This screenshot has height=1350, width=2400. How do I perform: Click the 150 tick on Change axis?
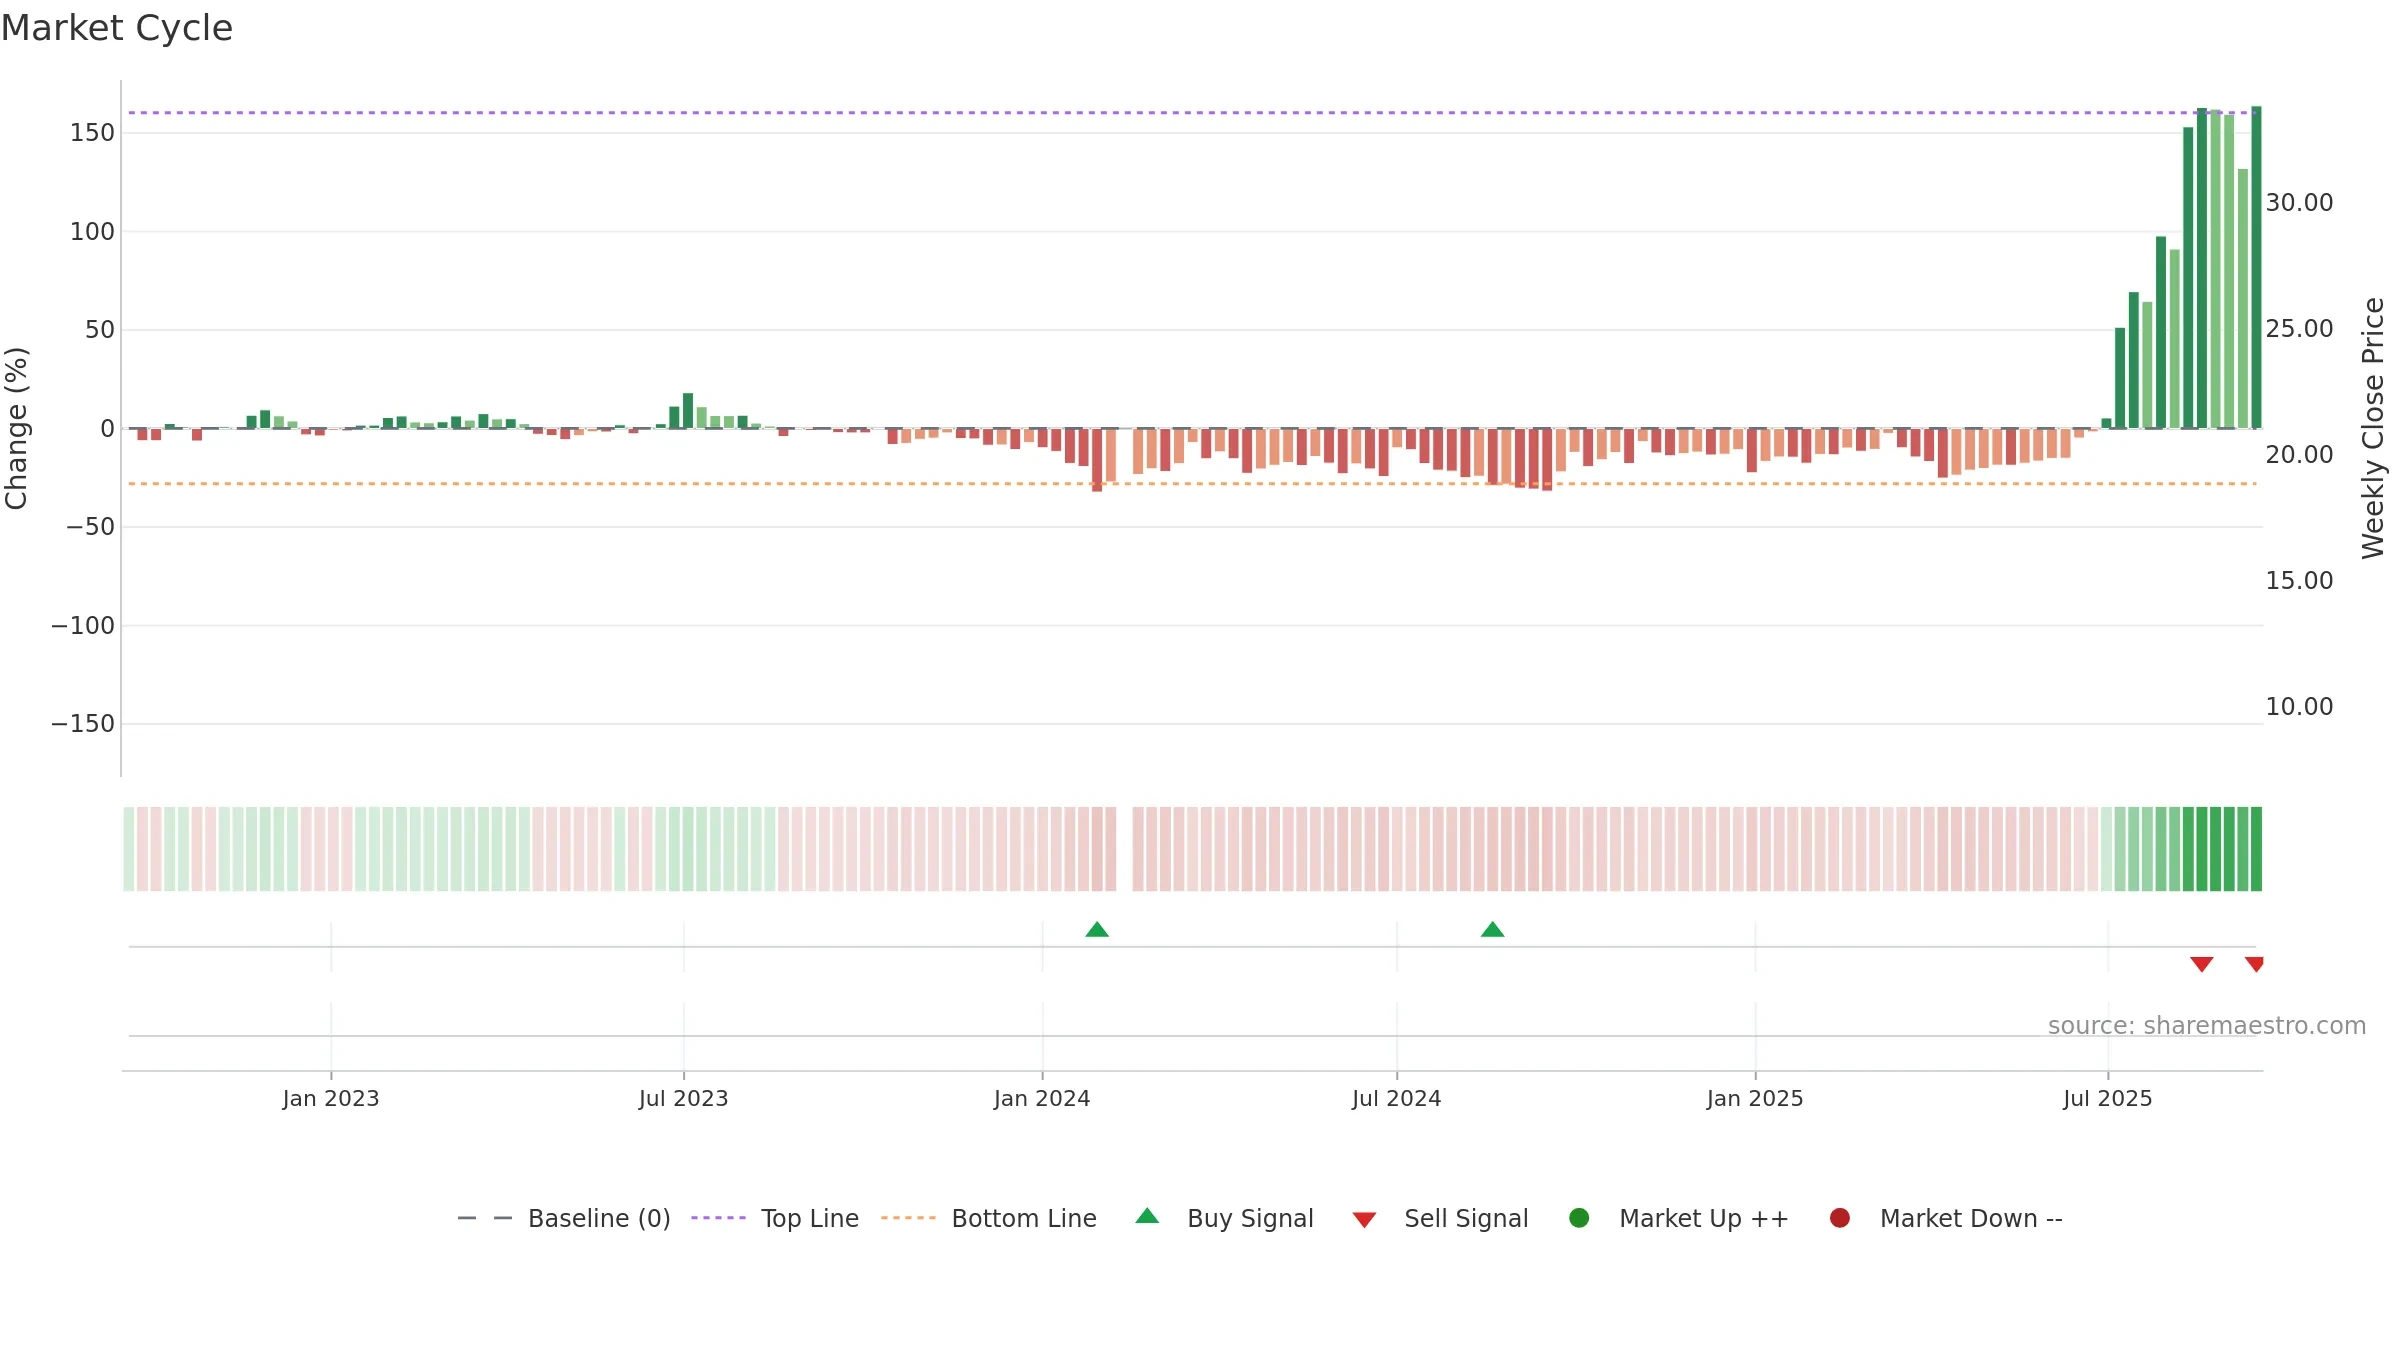point(92,132)
